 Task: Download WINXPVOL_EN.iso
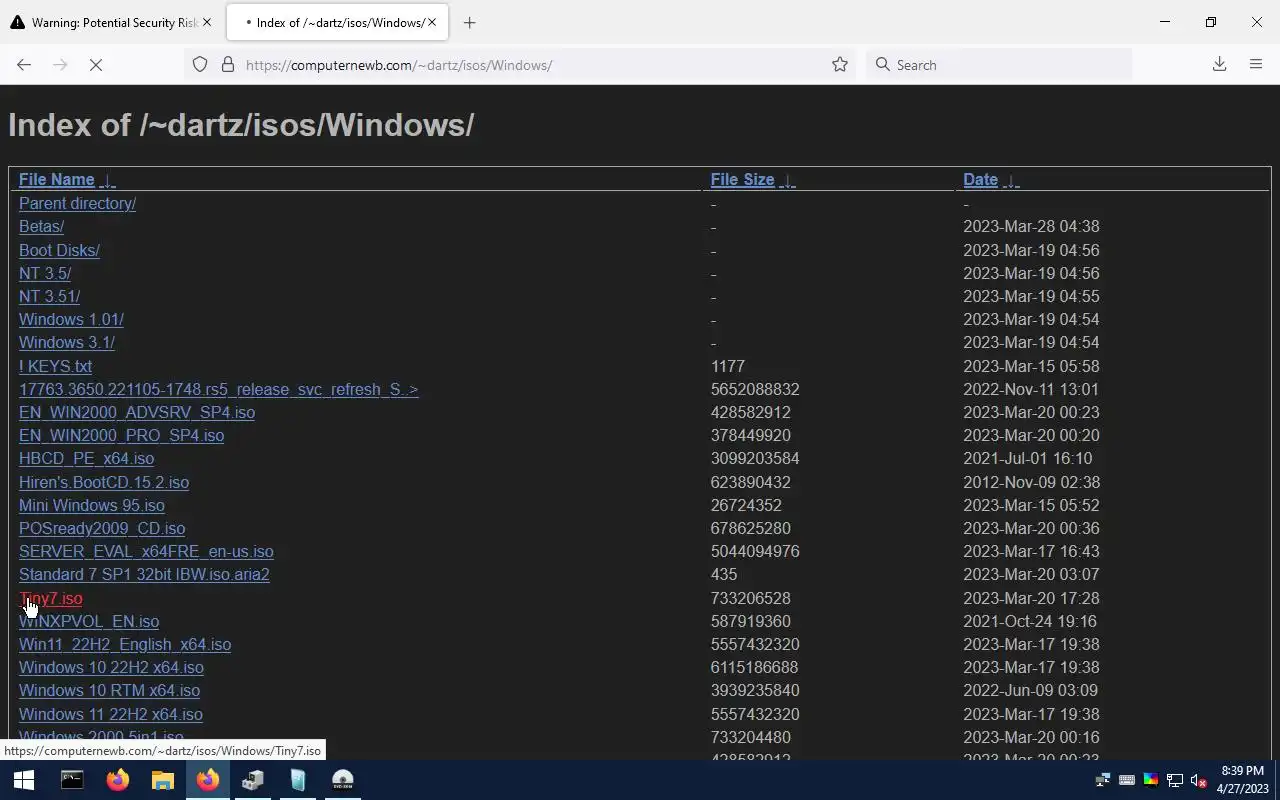(x=89, y=621)
